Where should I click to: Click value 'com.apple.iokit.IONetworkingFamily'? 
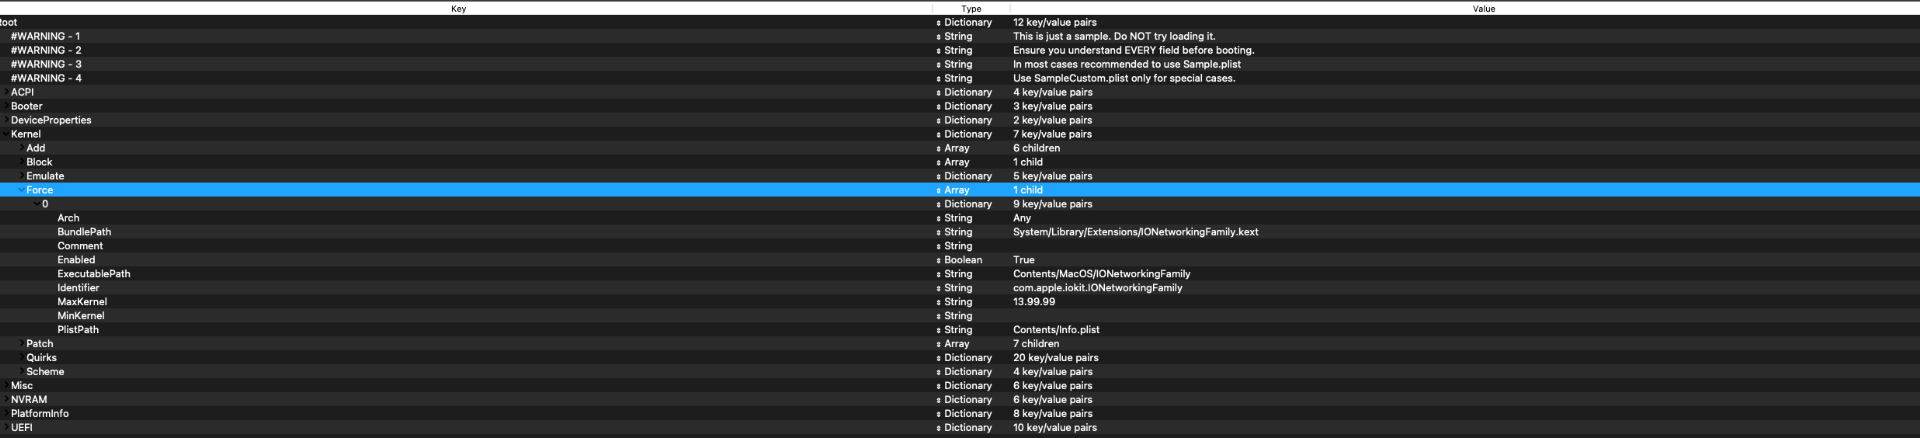click(x=1098, y=288)
